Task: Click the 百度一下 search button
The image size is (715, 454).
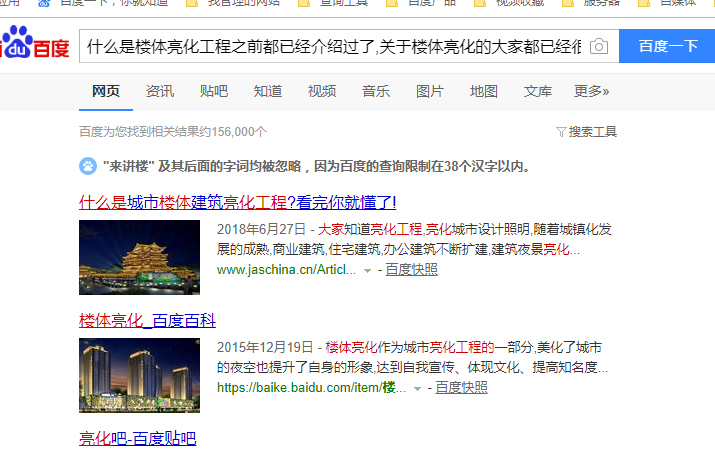Action: tap(667, 46)
